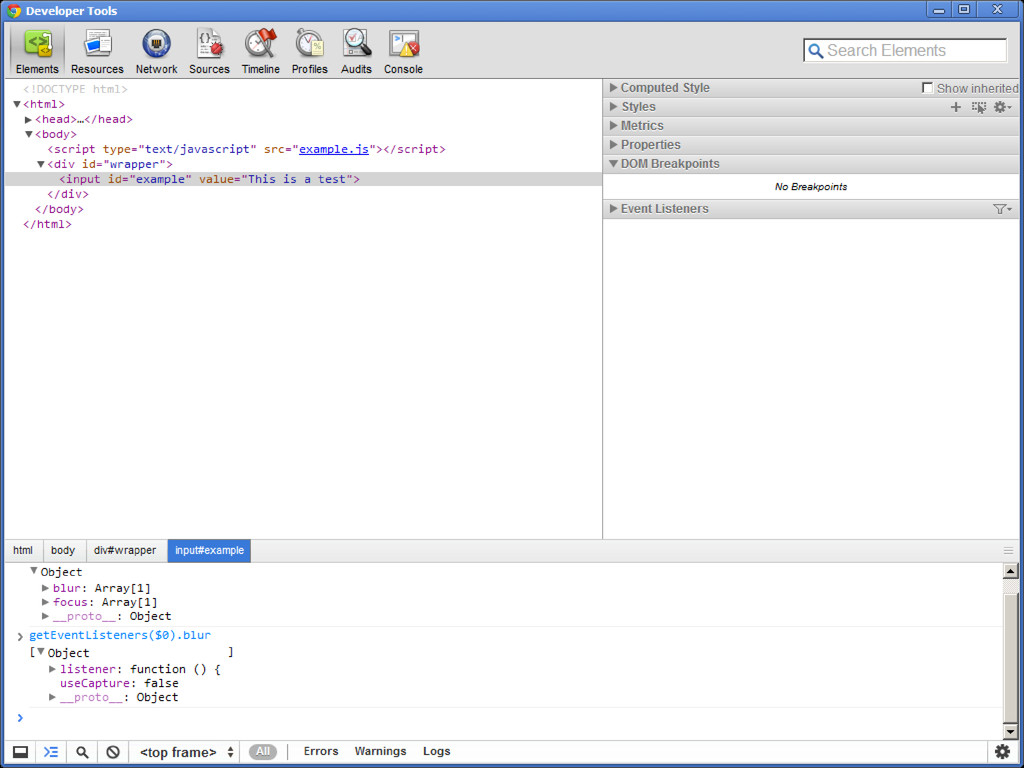
Task: Filter console to Errors
Action: [321, 752]
